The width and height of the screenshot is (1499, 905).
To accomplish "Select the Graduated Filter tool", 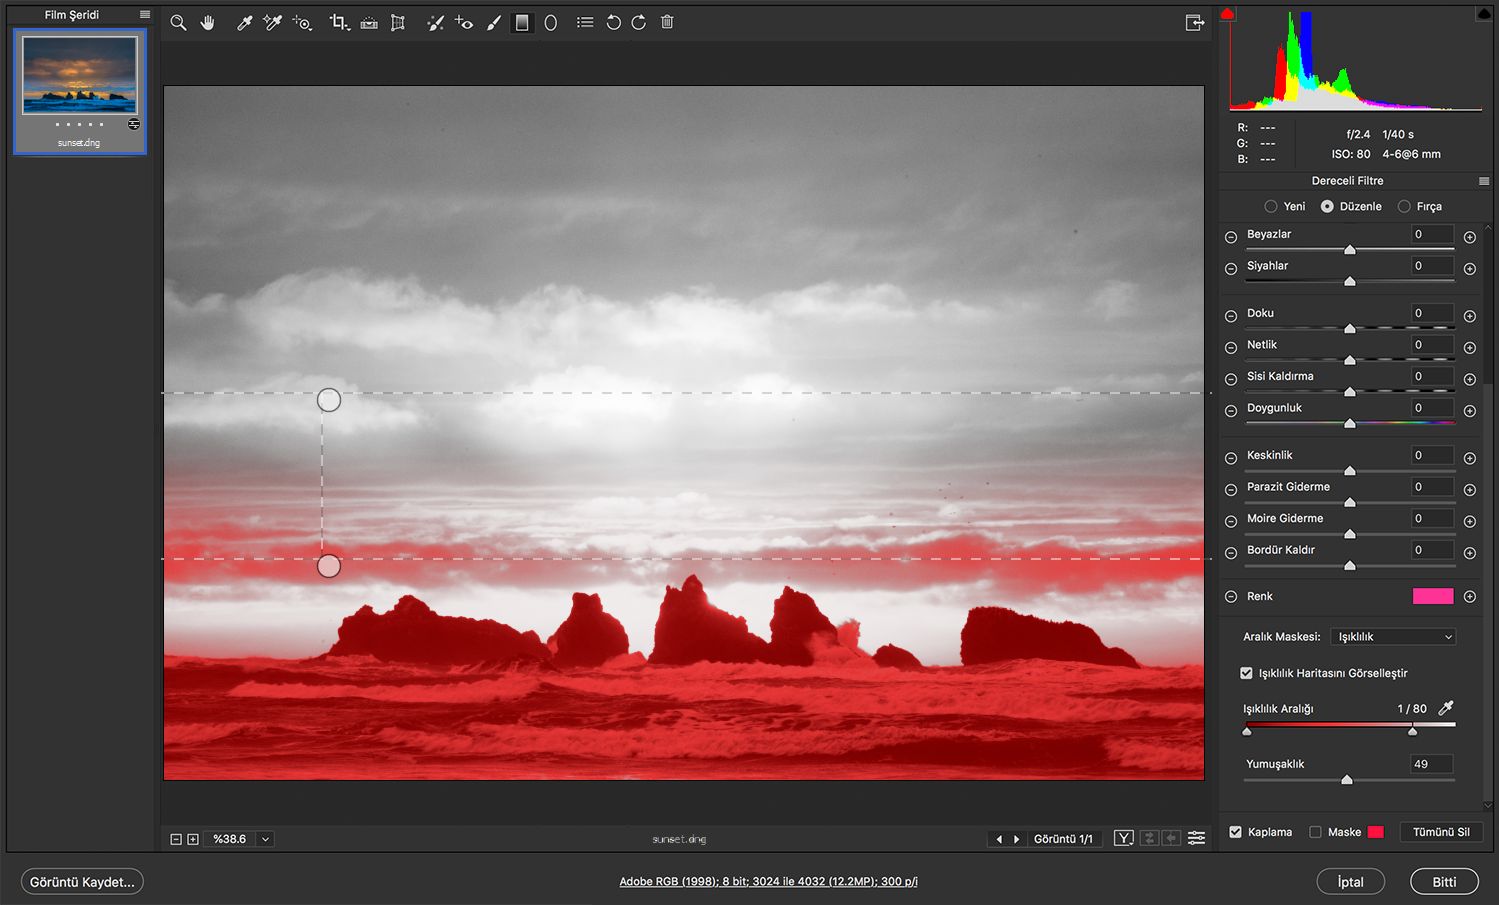I will (x=522, y=22).
